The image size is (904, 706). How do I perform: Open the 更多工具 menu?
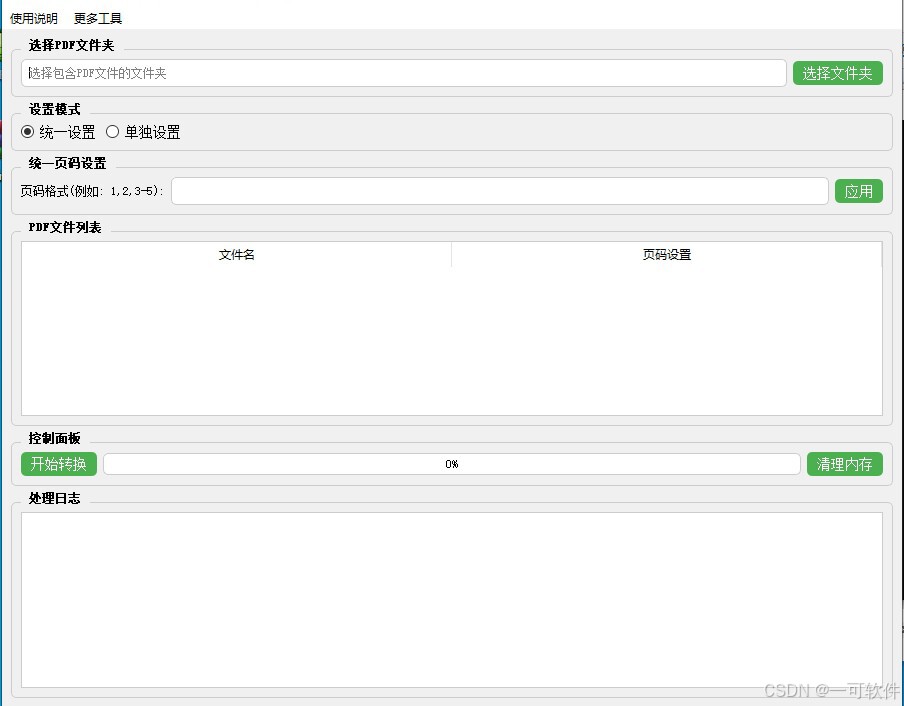click(x=97, y=18)
